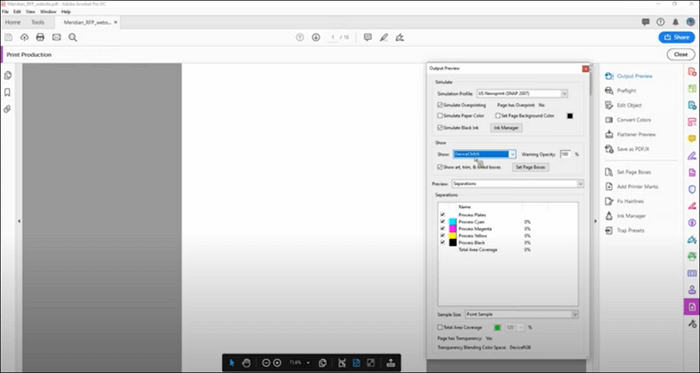Go to next page arrow
700x373 pixels.
316,37
